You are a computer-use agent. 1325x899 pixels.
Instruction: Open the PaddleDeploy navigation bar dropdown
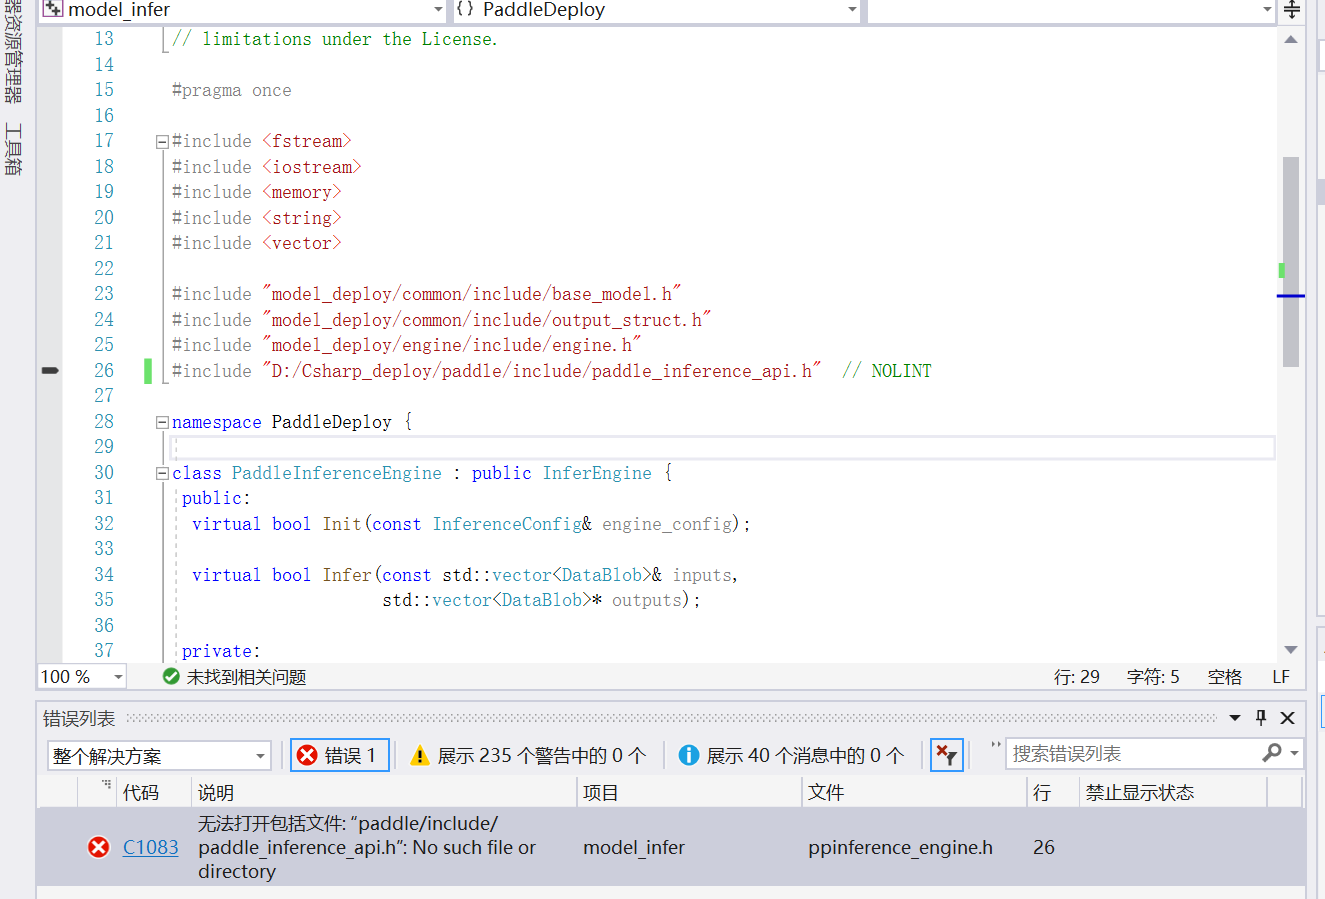(850, 11)
